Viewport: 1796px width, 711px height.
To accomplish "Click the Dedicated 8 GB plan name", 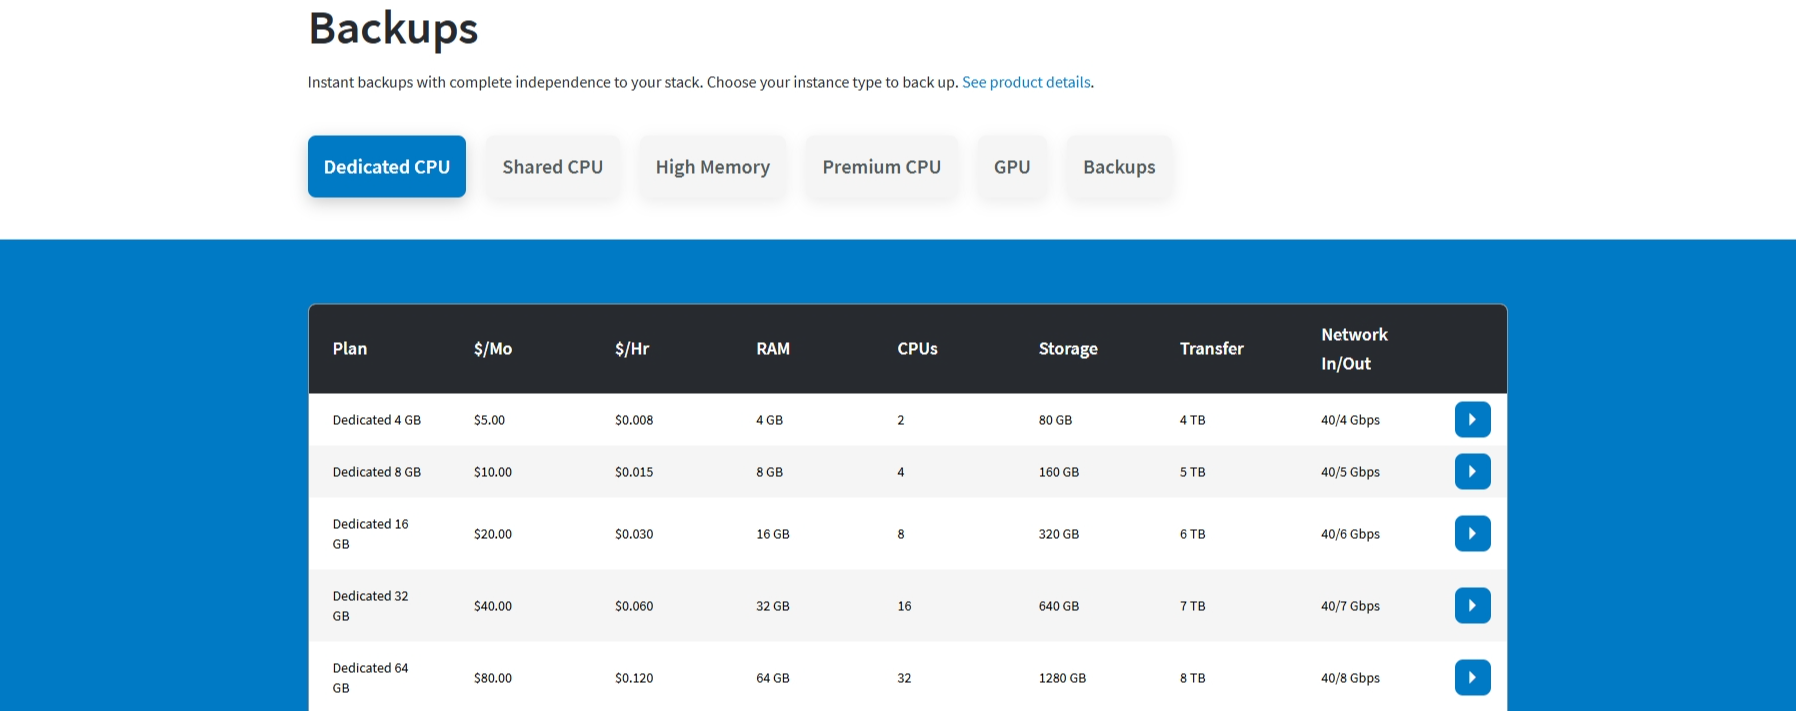I will pyautogui.click(x=377, y=472).
